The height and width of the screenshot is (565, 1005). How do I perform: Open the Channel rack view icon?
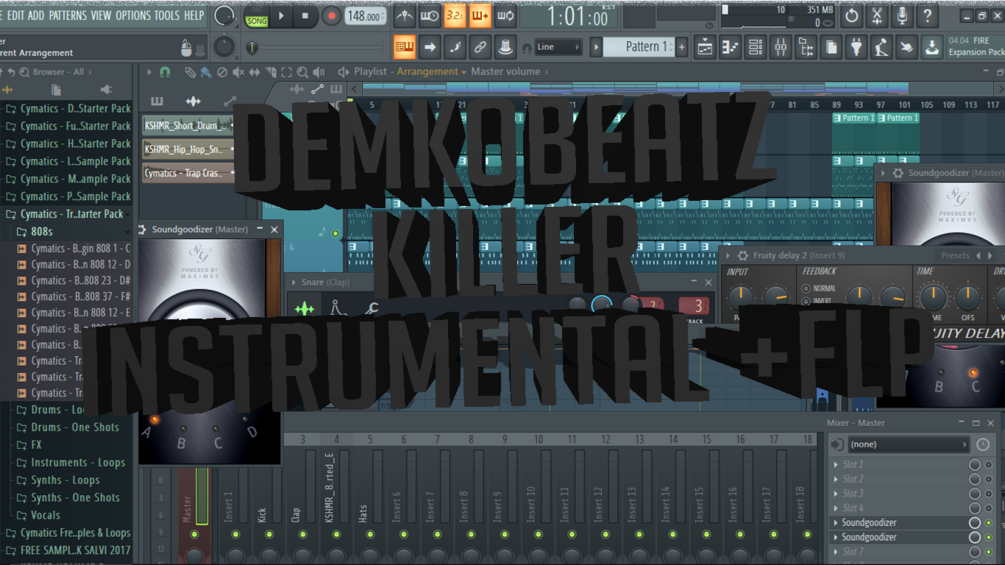(x=756, y=47)
